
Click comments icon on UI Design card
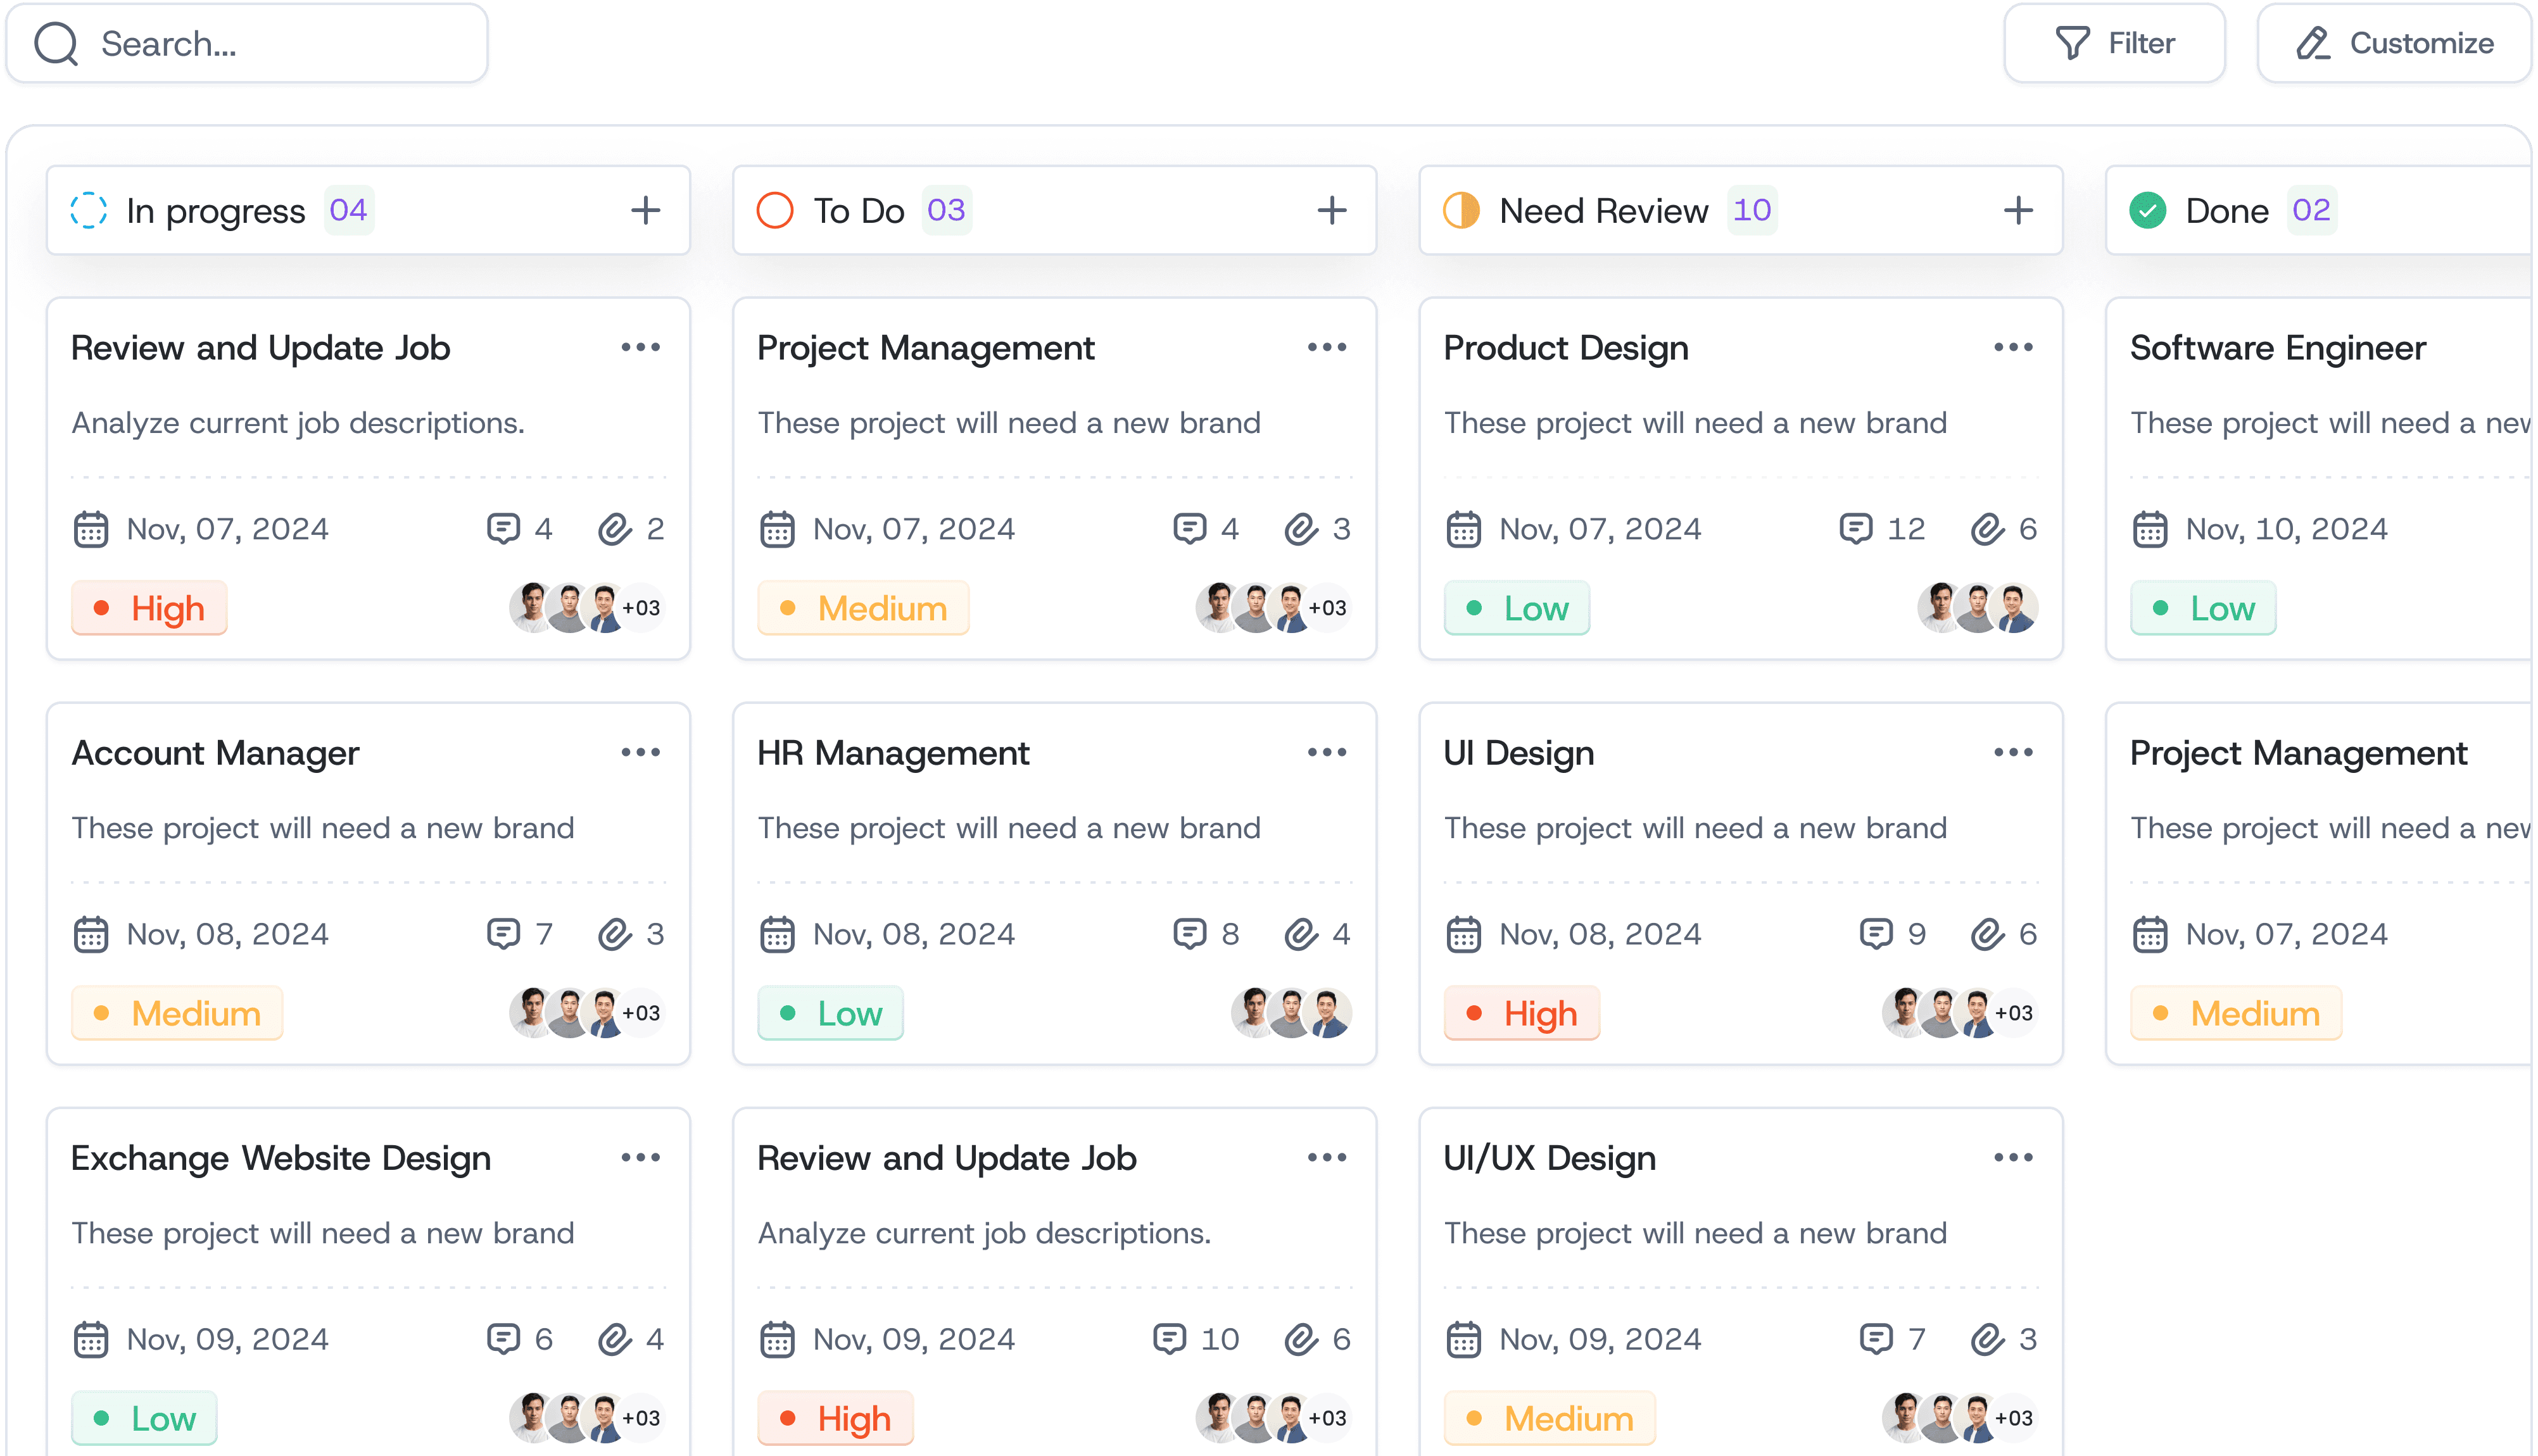[1876, 933]
